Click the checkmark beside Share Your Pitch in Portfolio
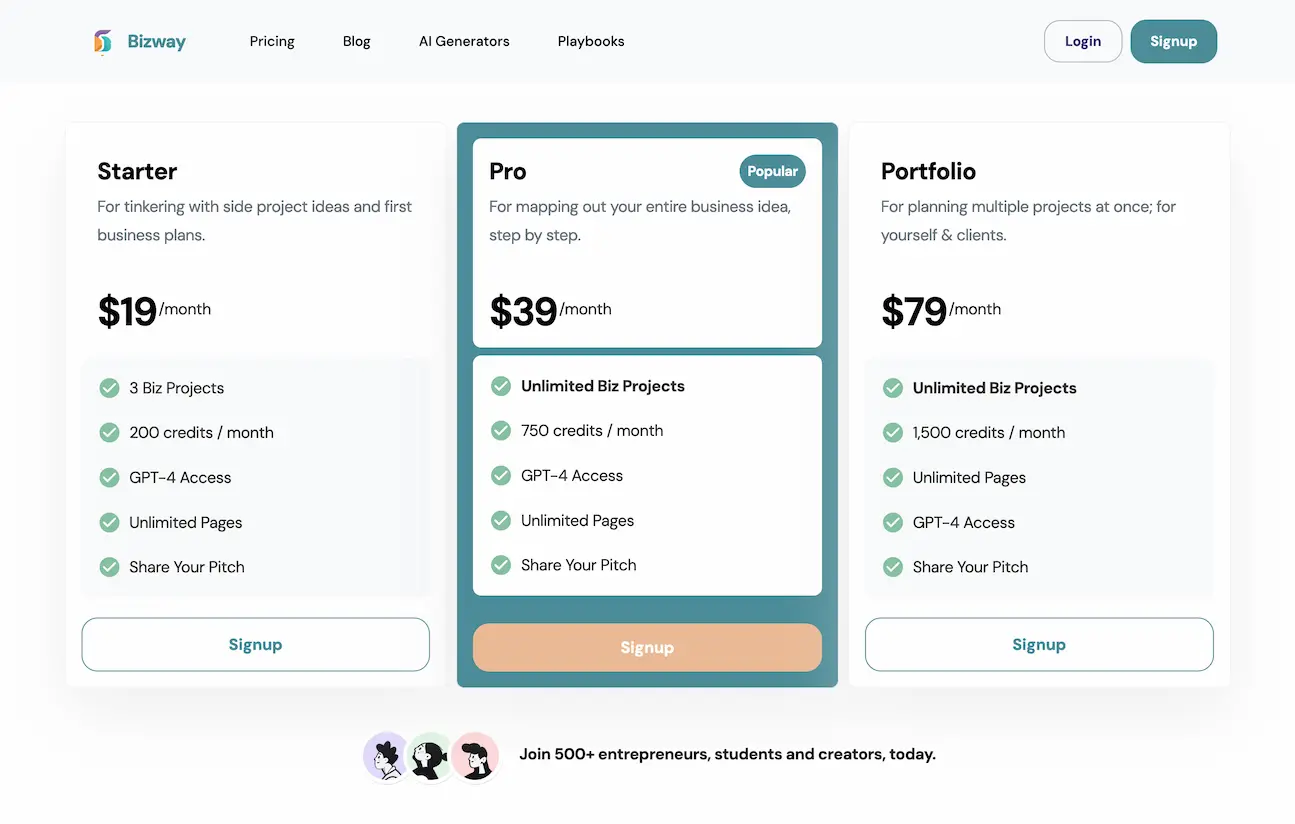 pos(892,566)
